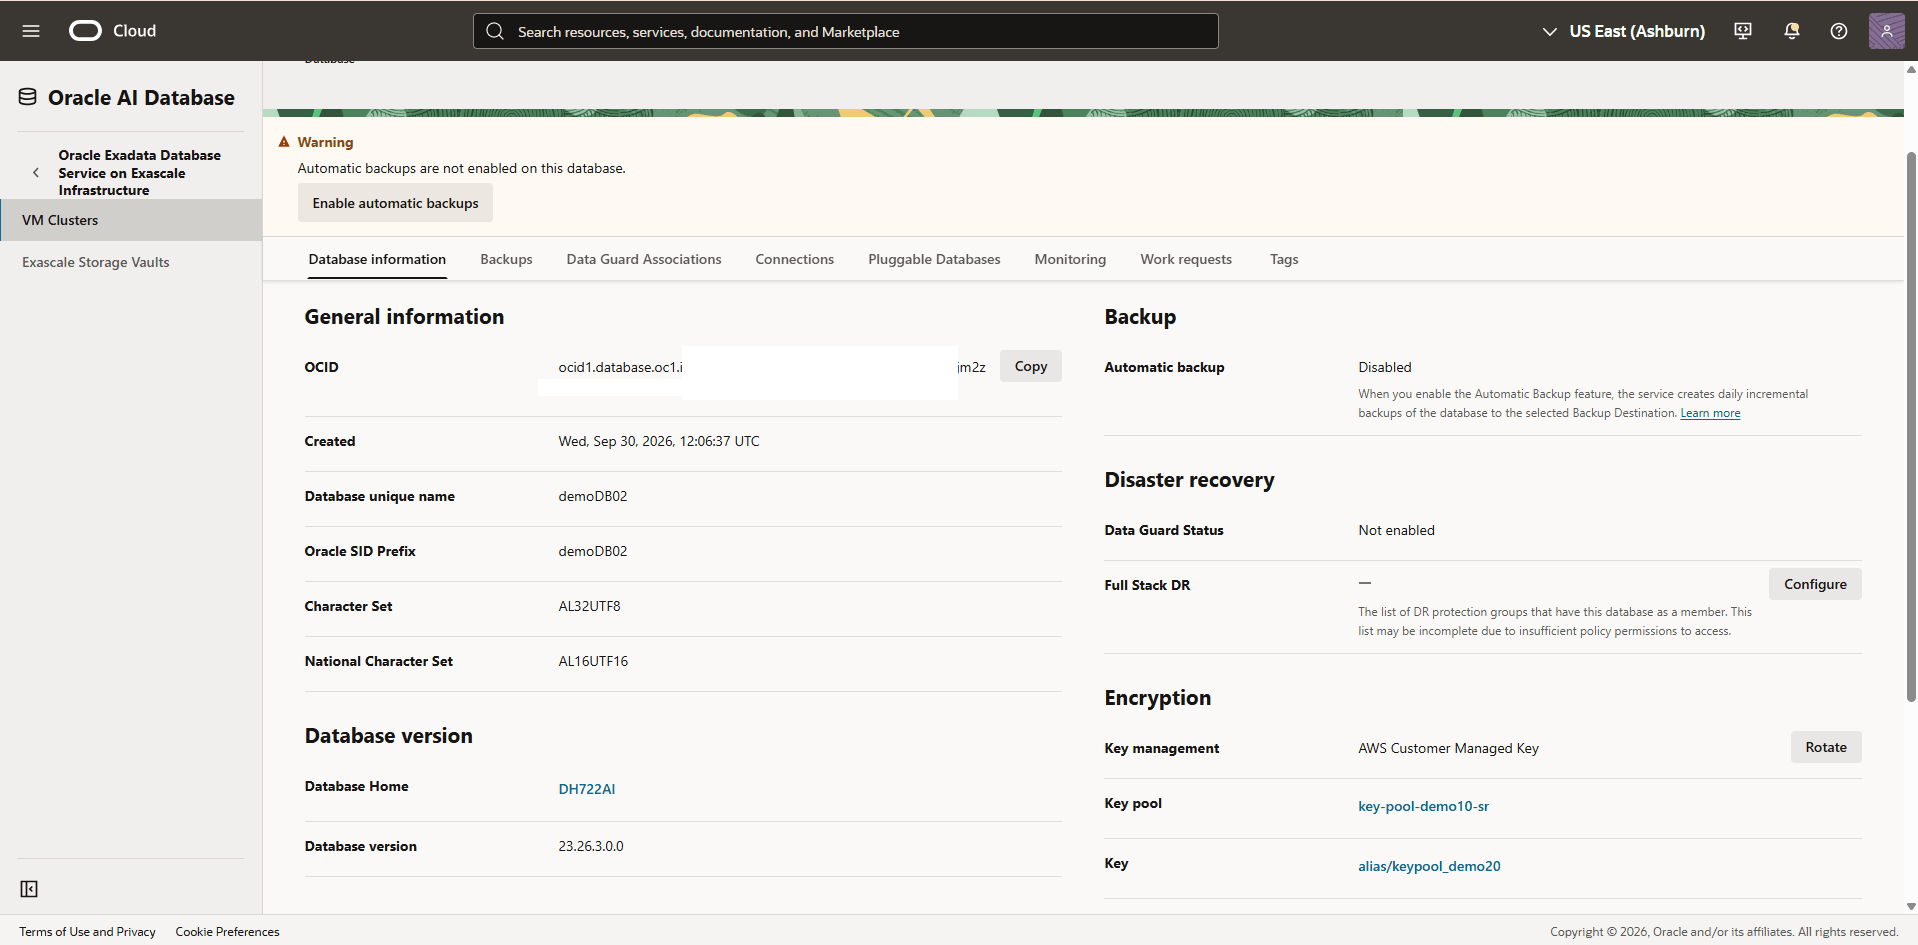The height and width of the screenshot is (945, 1918).
Task: Open Cookie Preferences in the footer
Action: (x=227, y=931)
